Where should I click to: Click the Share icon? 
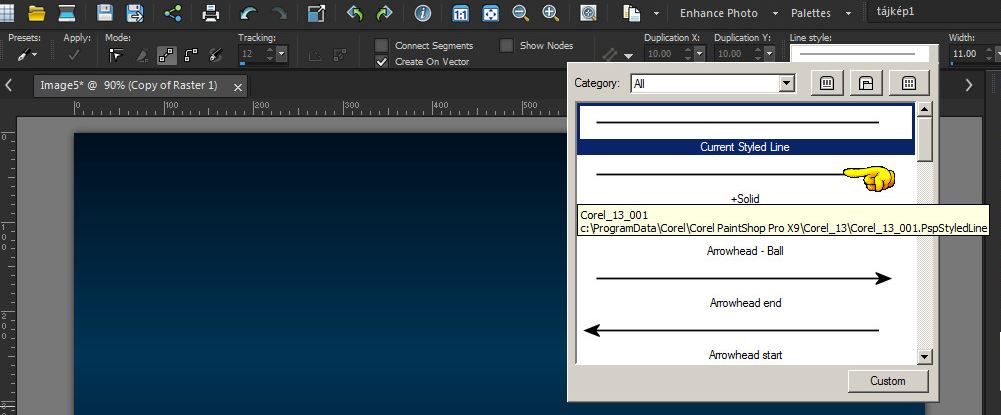click(x=173, y=14)
